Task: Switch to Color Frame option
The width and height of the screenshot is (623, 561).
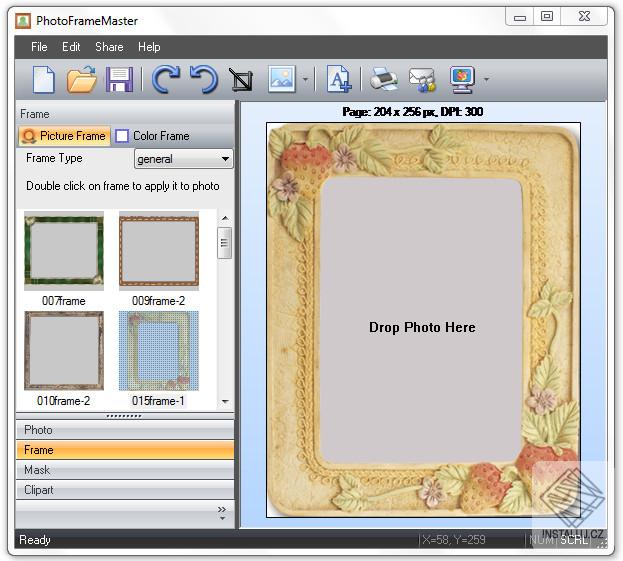Action: tap(153, 136)
